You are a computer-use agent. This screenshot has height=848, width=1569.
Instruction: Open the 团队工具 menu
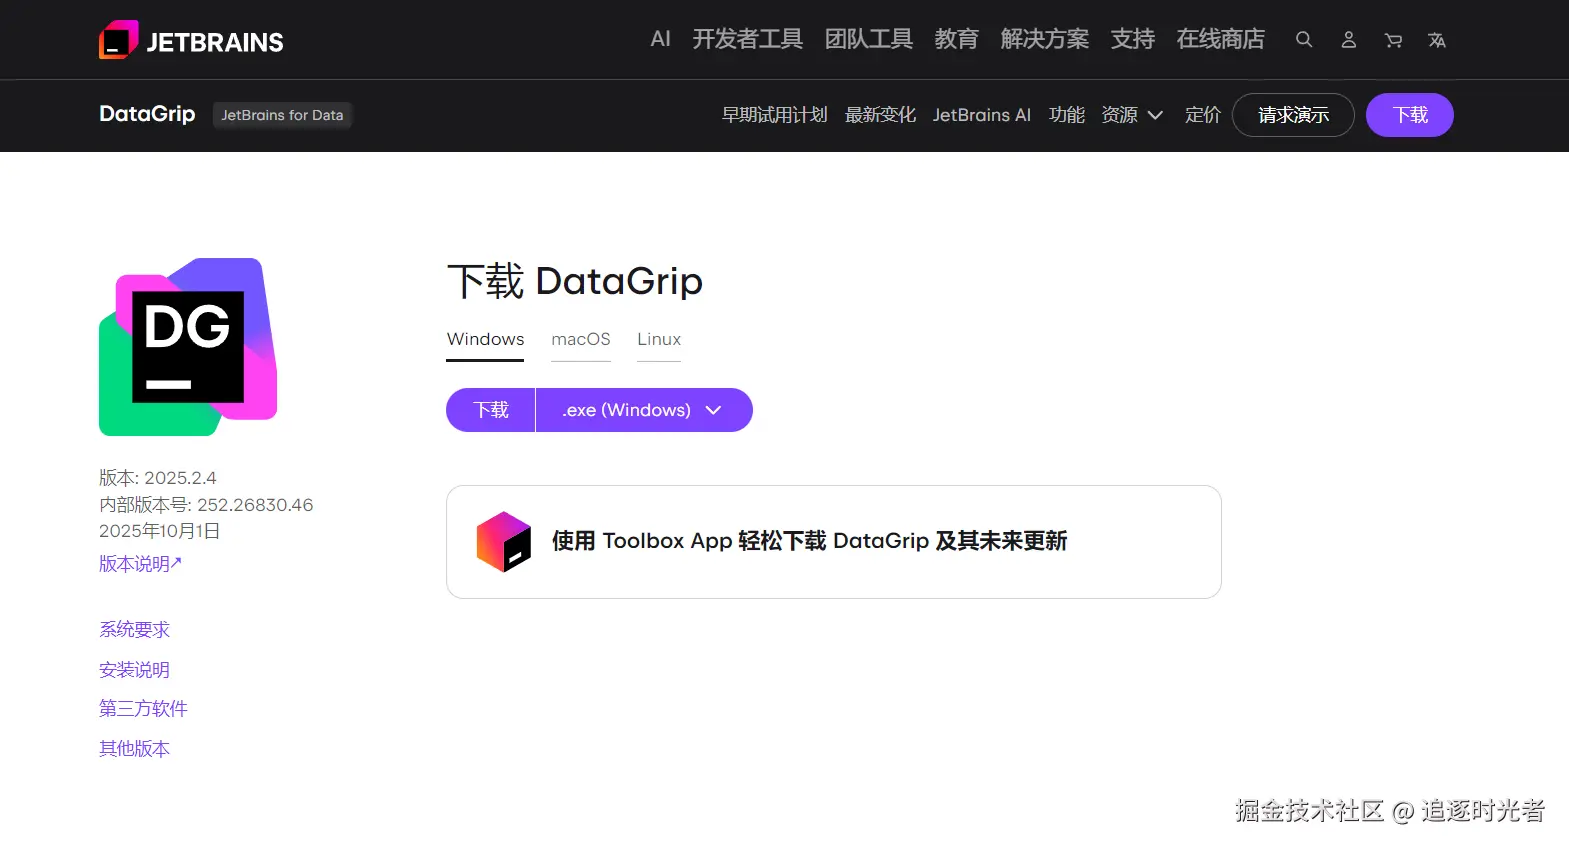pos(869,39)
